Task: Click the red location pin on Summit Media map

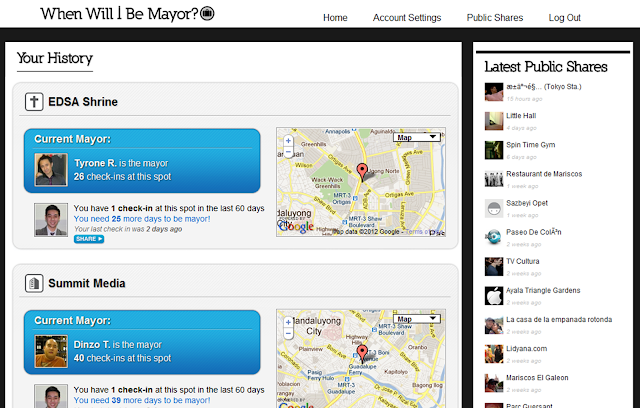Action: (x=362, y=353)
